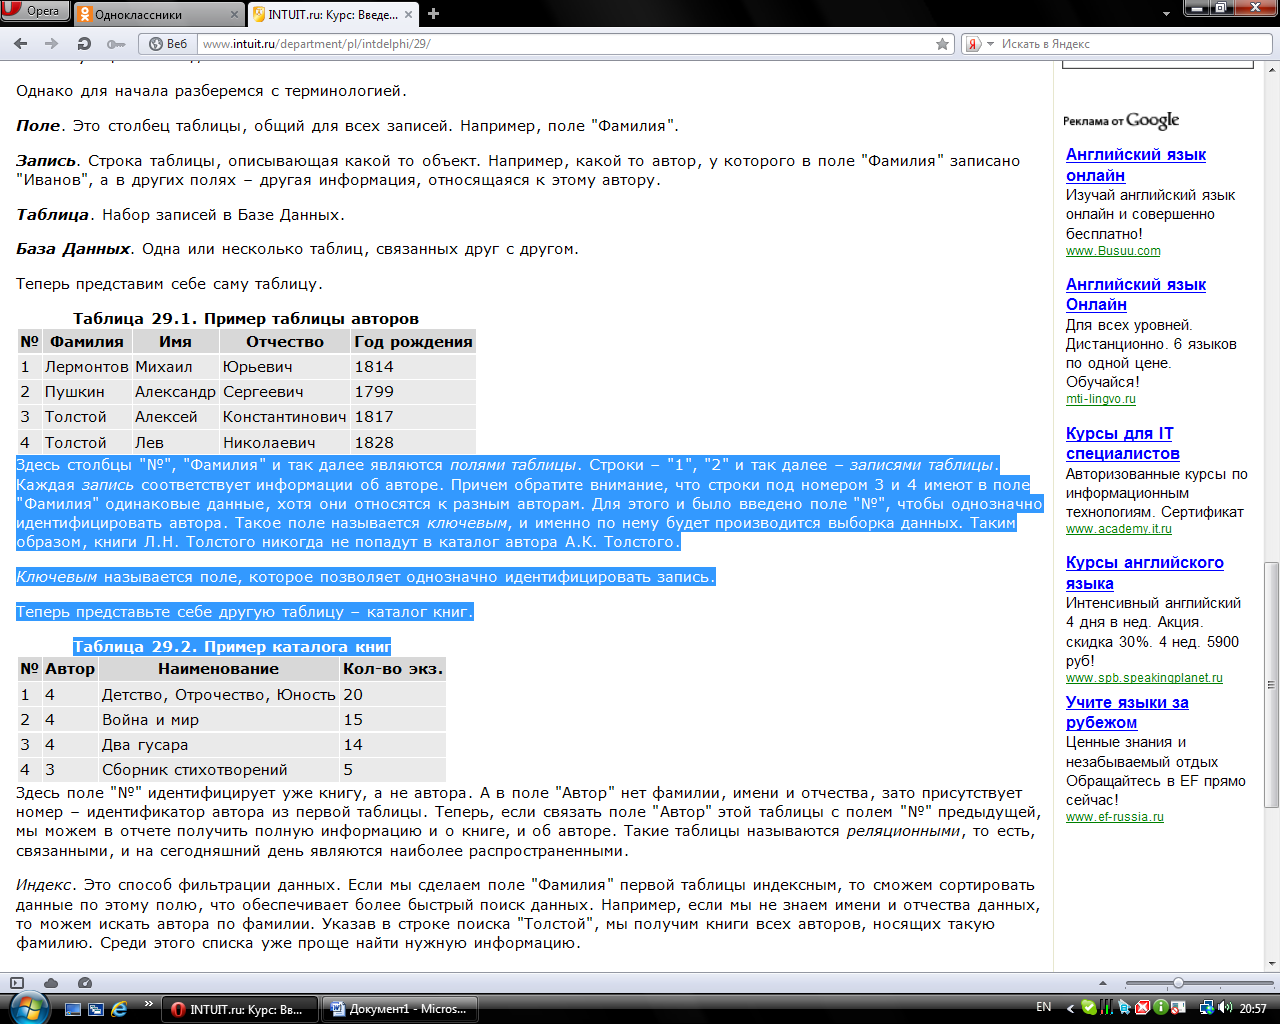Open the password manager key icon
The width and height of the screenshot is (1280, 1024).
(116, 44)
